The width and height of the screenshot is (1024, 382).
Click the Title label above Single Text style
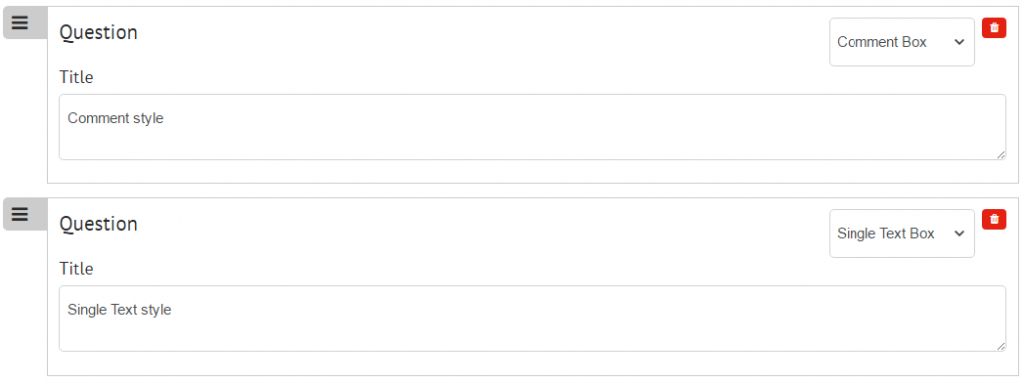[x=76, y=268]
